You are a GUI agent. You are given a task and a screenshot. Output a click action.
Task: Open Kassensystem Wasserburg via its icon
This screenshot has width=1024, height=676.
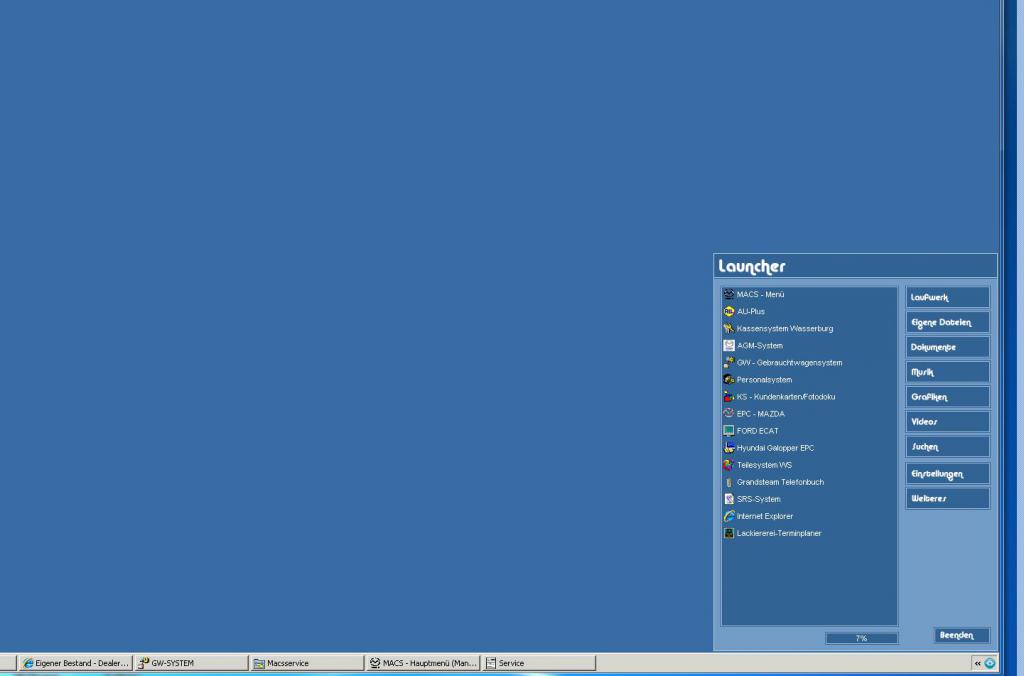729,329
